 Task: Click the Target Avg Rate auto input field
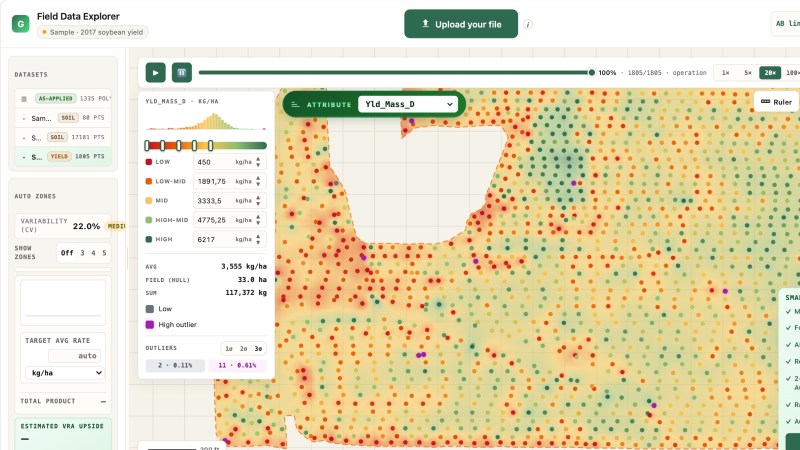[x=74, y=356]
